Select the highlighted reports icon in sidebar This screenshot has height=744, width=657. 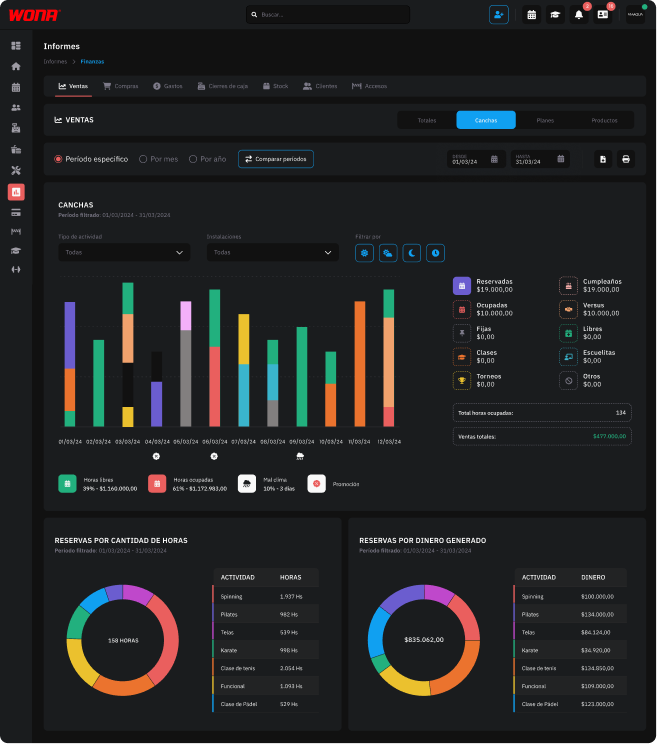pyautogui.click(x=16, y=192)
